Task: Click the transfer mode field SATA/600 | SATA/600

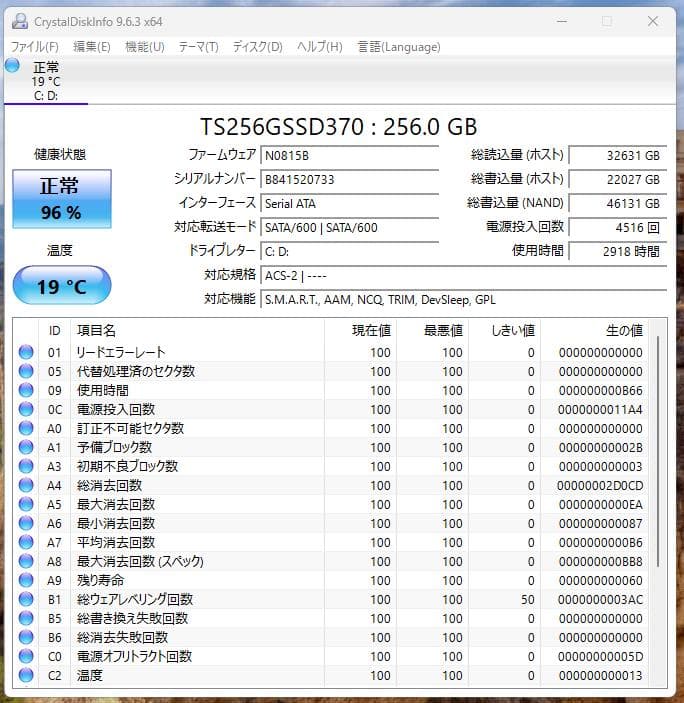Action: (x=350, y=227)
